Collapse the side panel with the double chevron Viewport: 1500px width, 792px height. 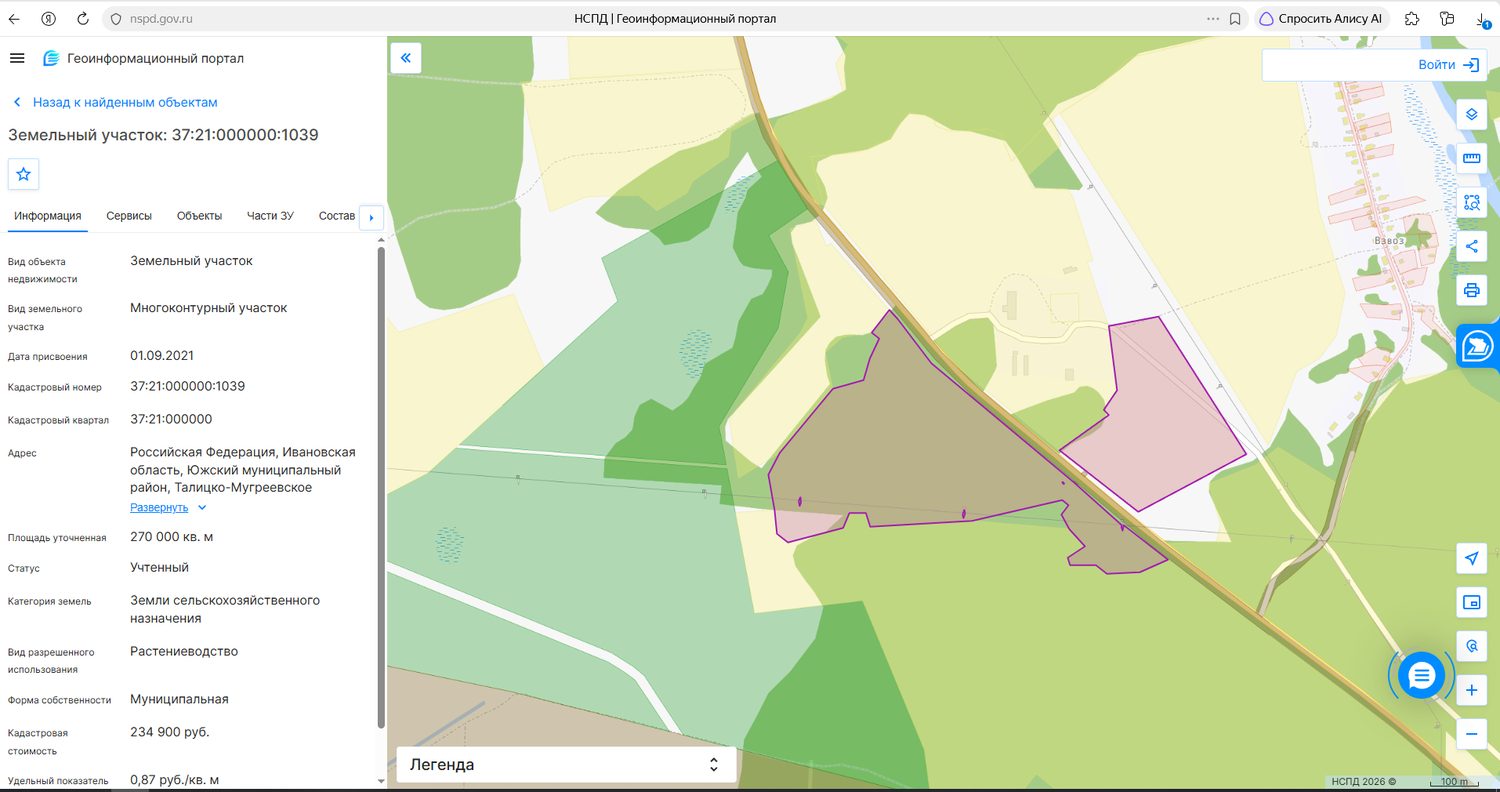pyautogui.click(x=406, y=58)
